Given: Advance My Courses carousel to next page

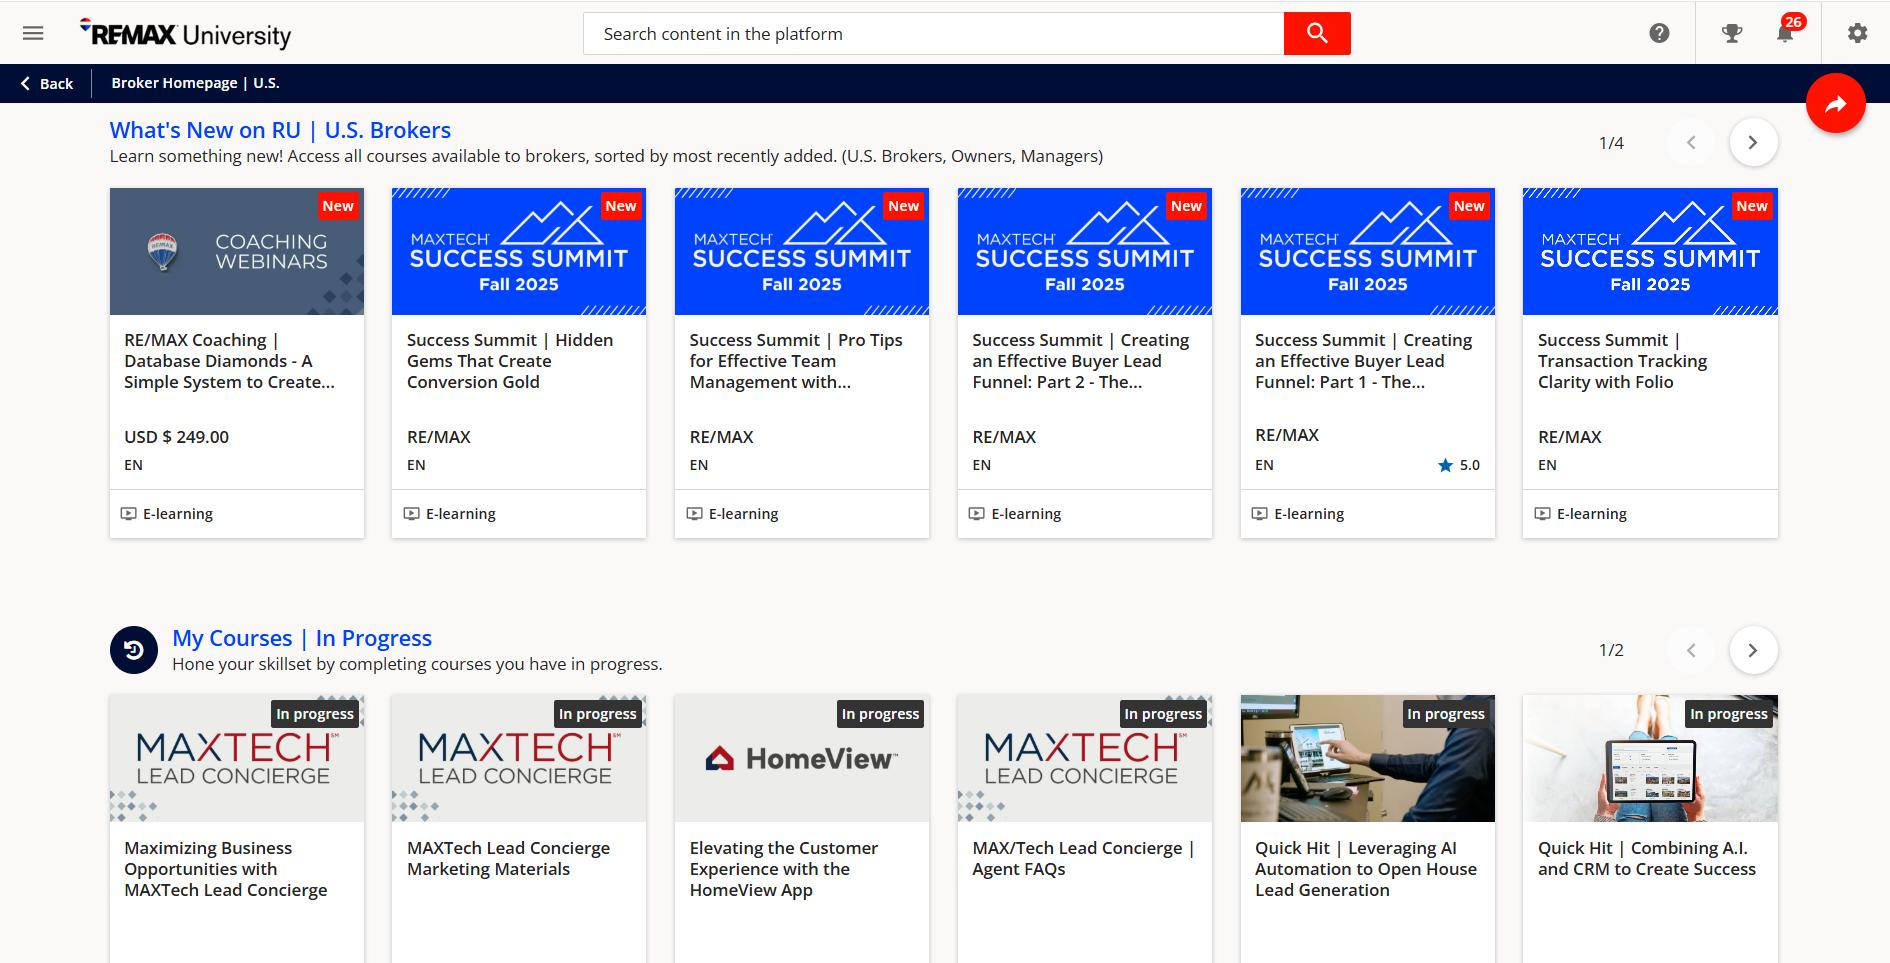Looking at the screenshot, I should (x=1753, y=650).
